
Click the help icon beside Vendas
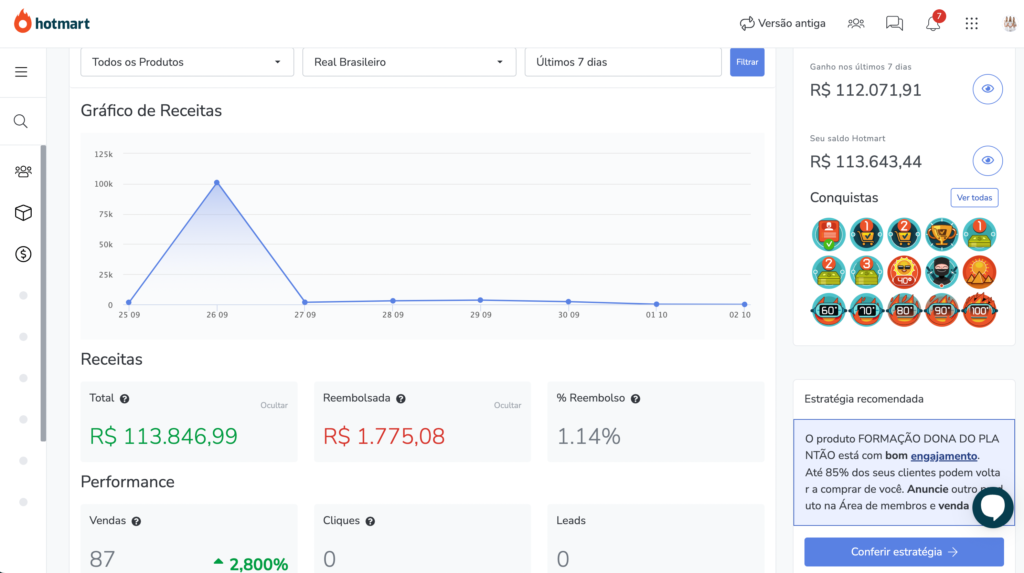[136, 521]
